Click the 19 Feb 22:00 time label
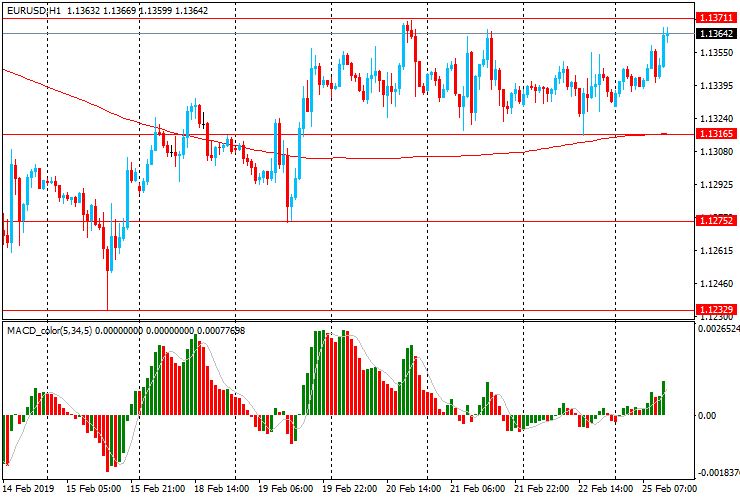740x500 pixels. [350, 490]
